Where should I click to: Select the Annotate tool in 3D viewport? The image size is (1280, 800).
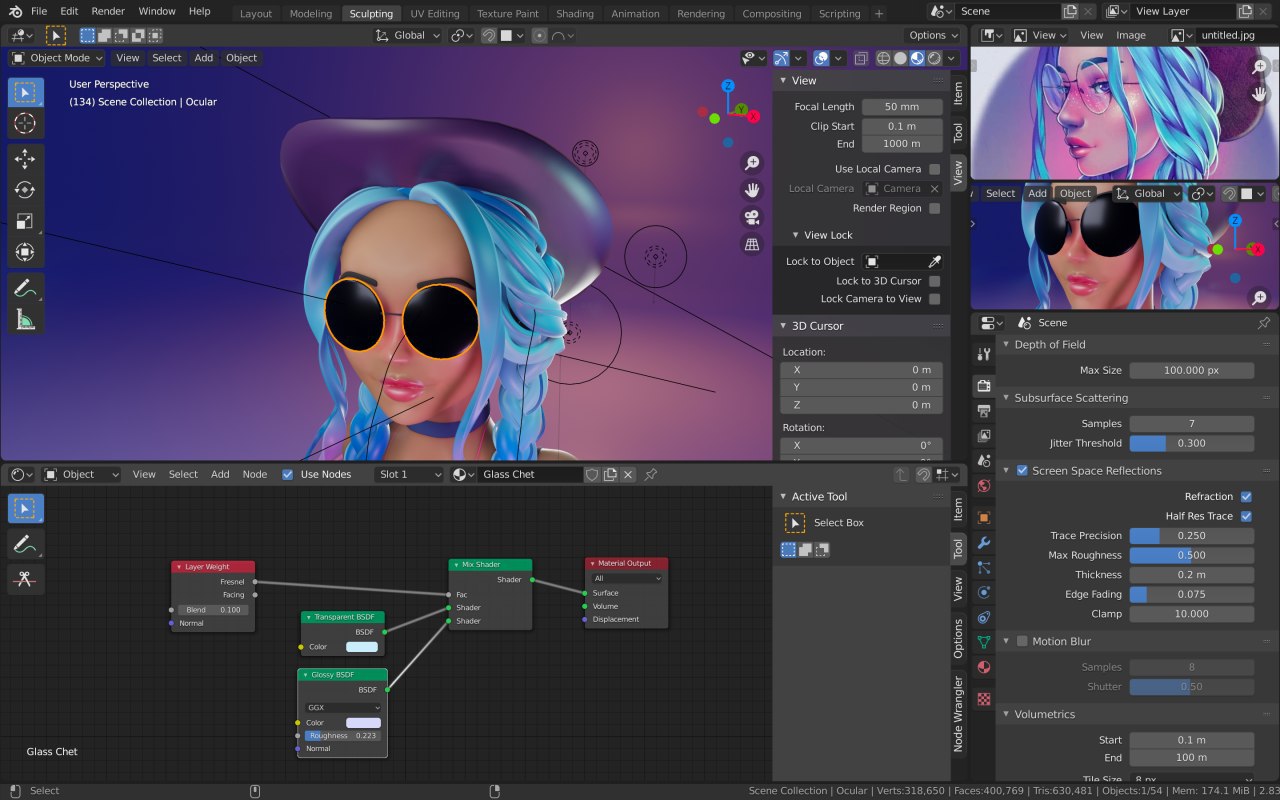(25, 289)
